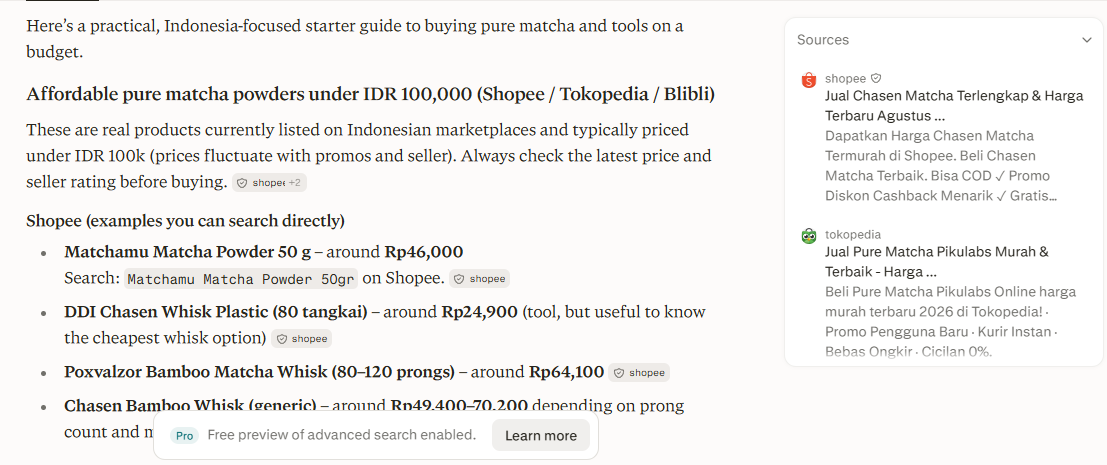The image size is (1107, 465).
Task: Click the Tokopedia owl icon in Sources
Action: pos(809,236)
